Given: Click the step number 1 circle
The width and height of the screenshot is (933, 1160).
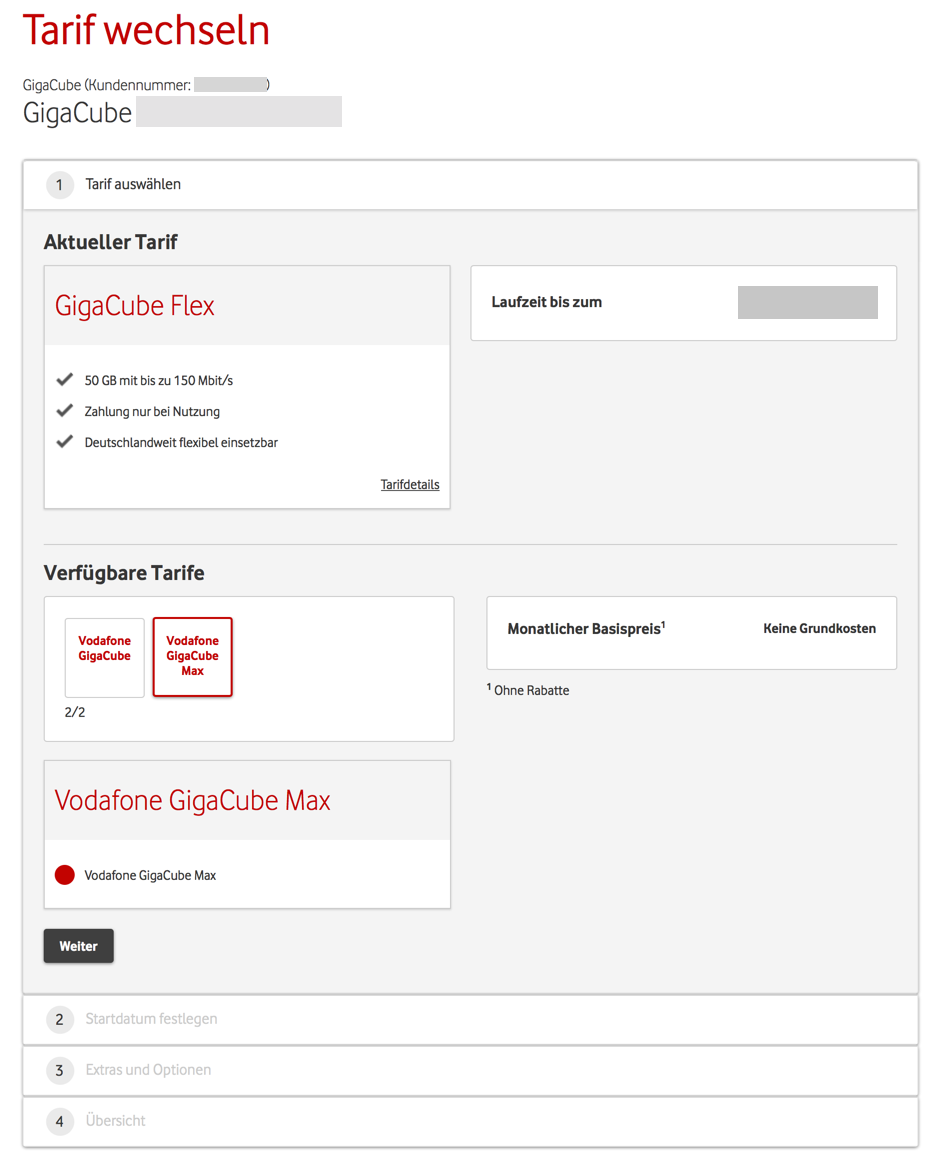Looking at the screenshot, I should [60, 185].
